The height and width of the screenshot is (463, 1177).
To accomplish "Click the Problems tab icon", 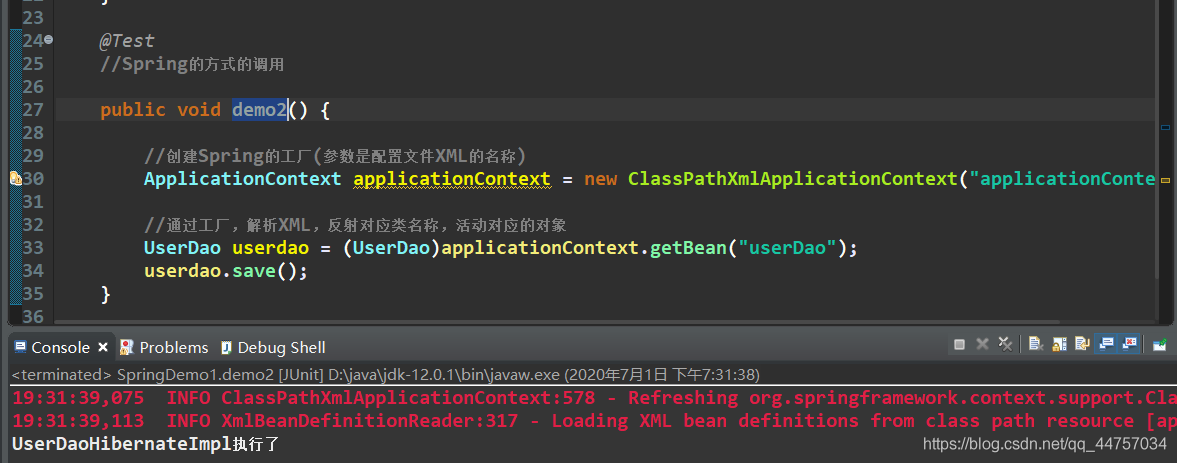I will pyautogui.click(x=127, y=347).
